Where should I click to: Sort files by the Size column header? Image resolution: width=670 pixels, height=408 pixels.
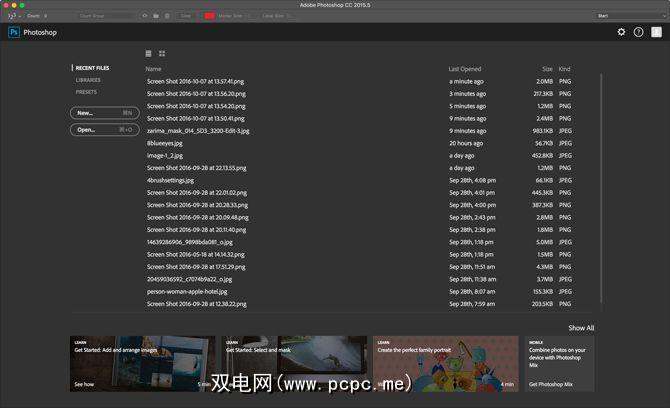(547, 69)
